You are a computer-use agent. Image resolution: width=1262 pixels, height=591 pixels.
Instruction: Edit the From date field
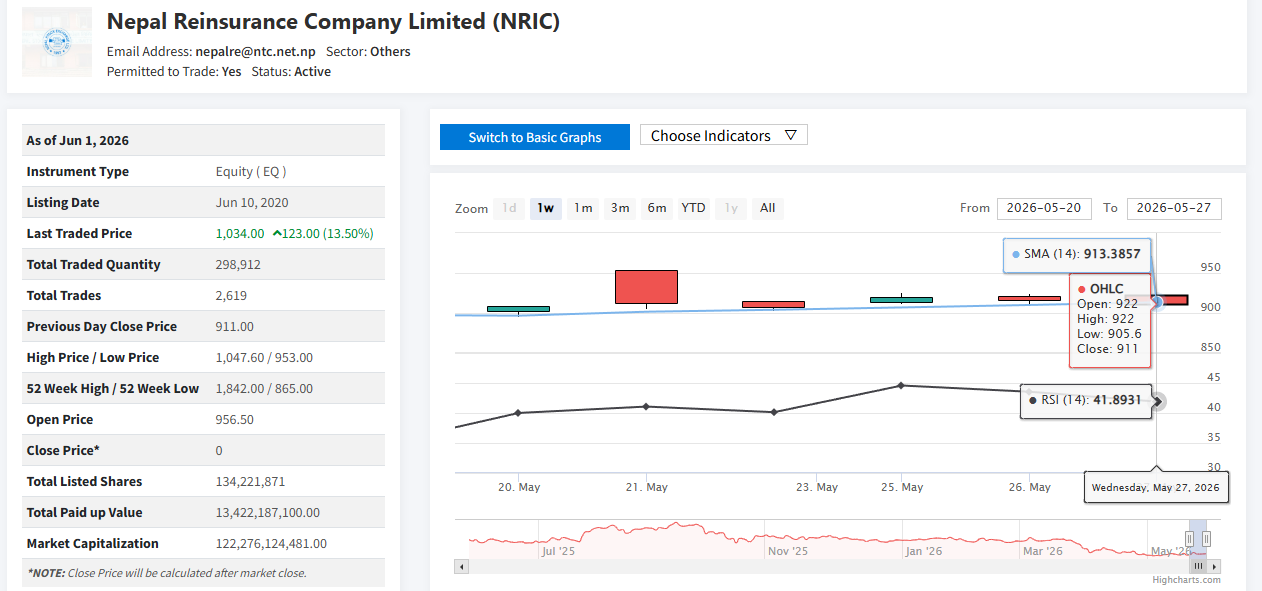[1044, 208]
